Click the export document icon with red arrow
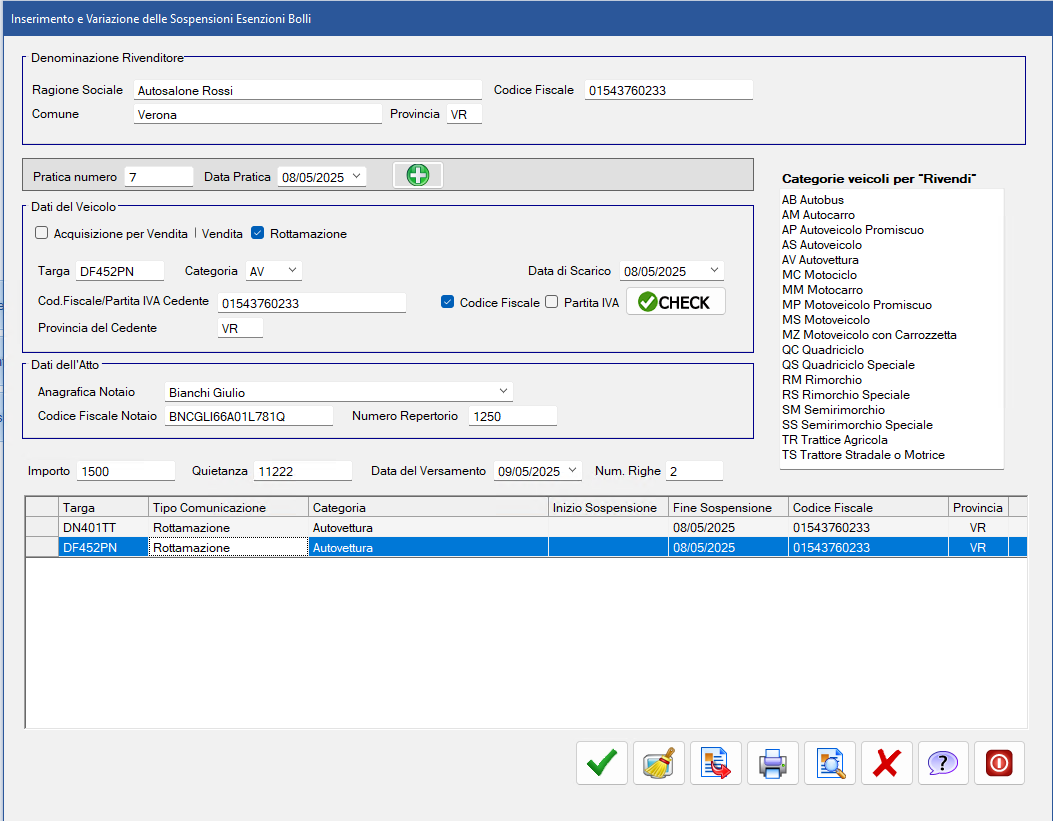 (x=716, y=764)
